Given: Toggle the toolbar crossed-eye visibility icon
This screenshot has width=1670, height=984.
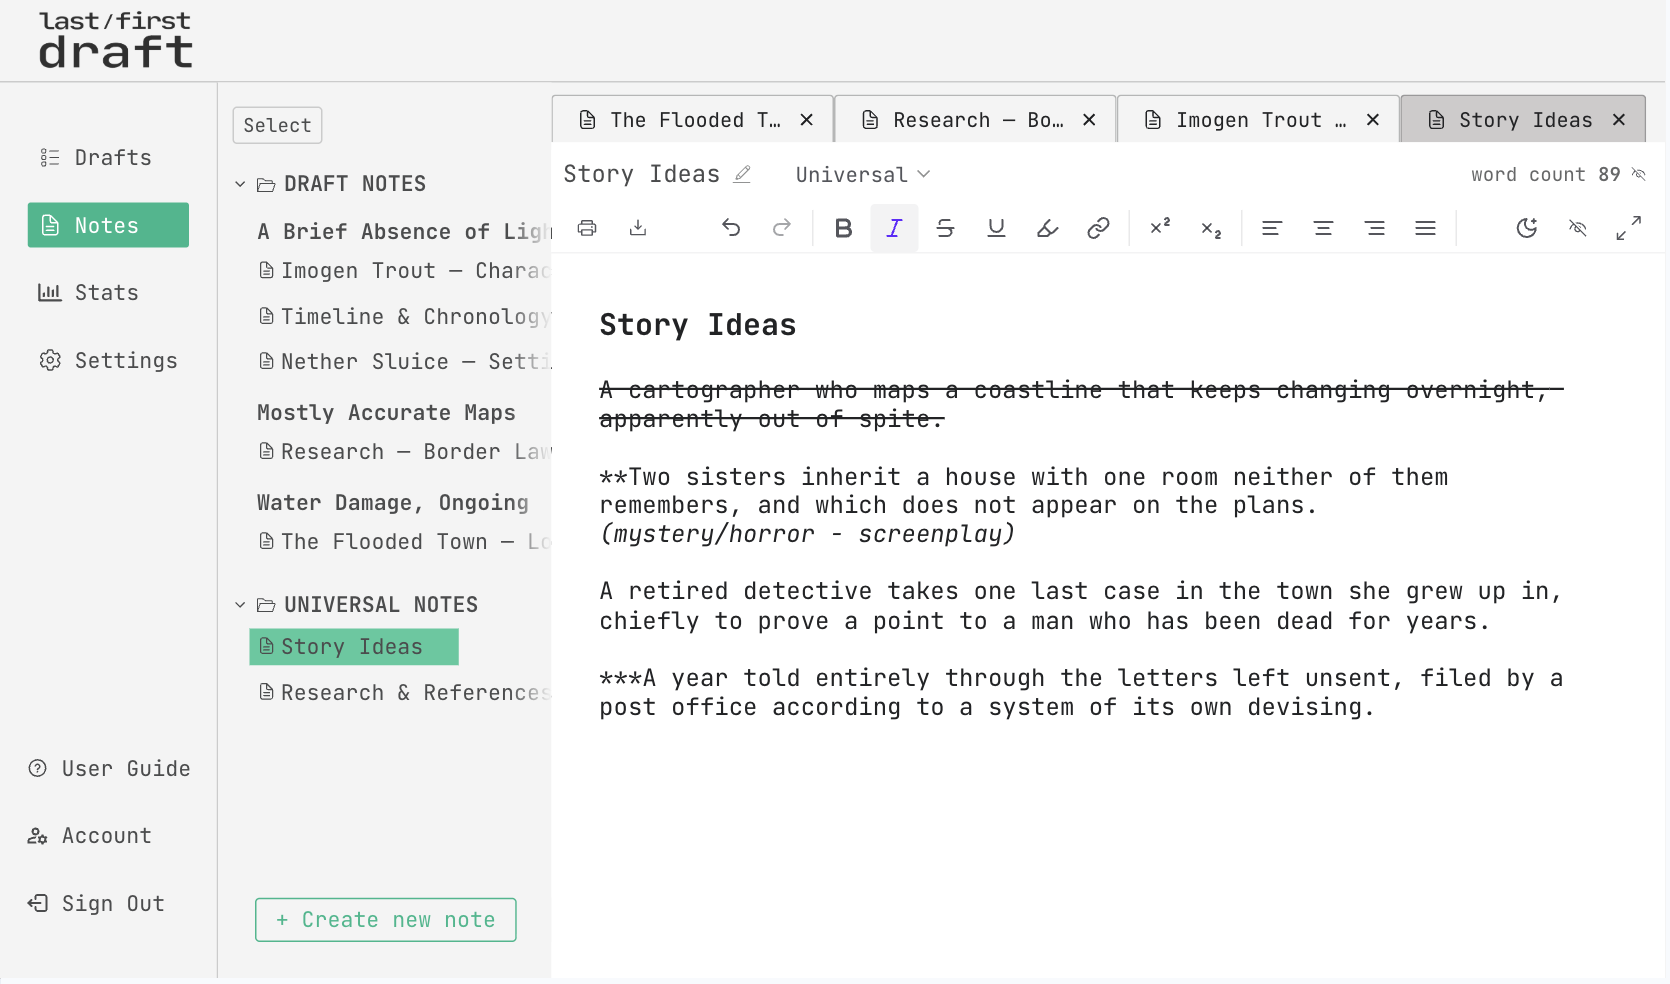Looking at the screenshot, I should 1578,228.
